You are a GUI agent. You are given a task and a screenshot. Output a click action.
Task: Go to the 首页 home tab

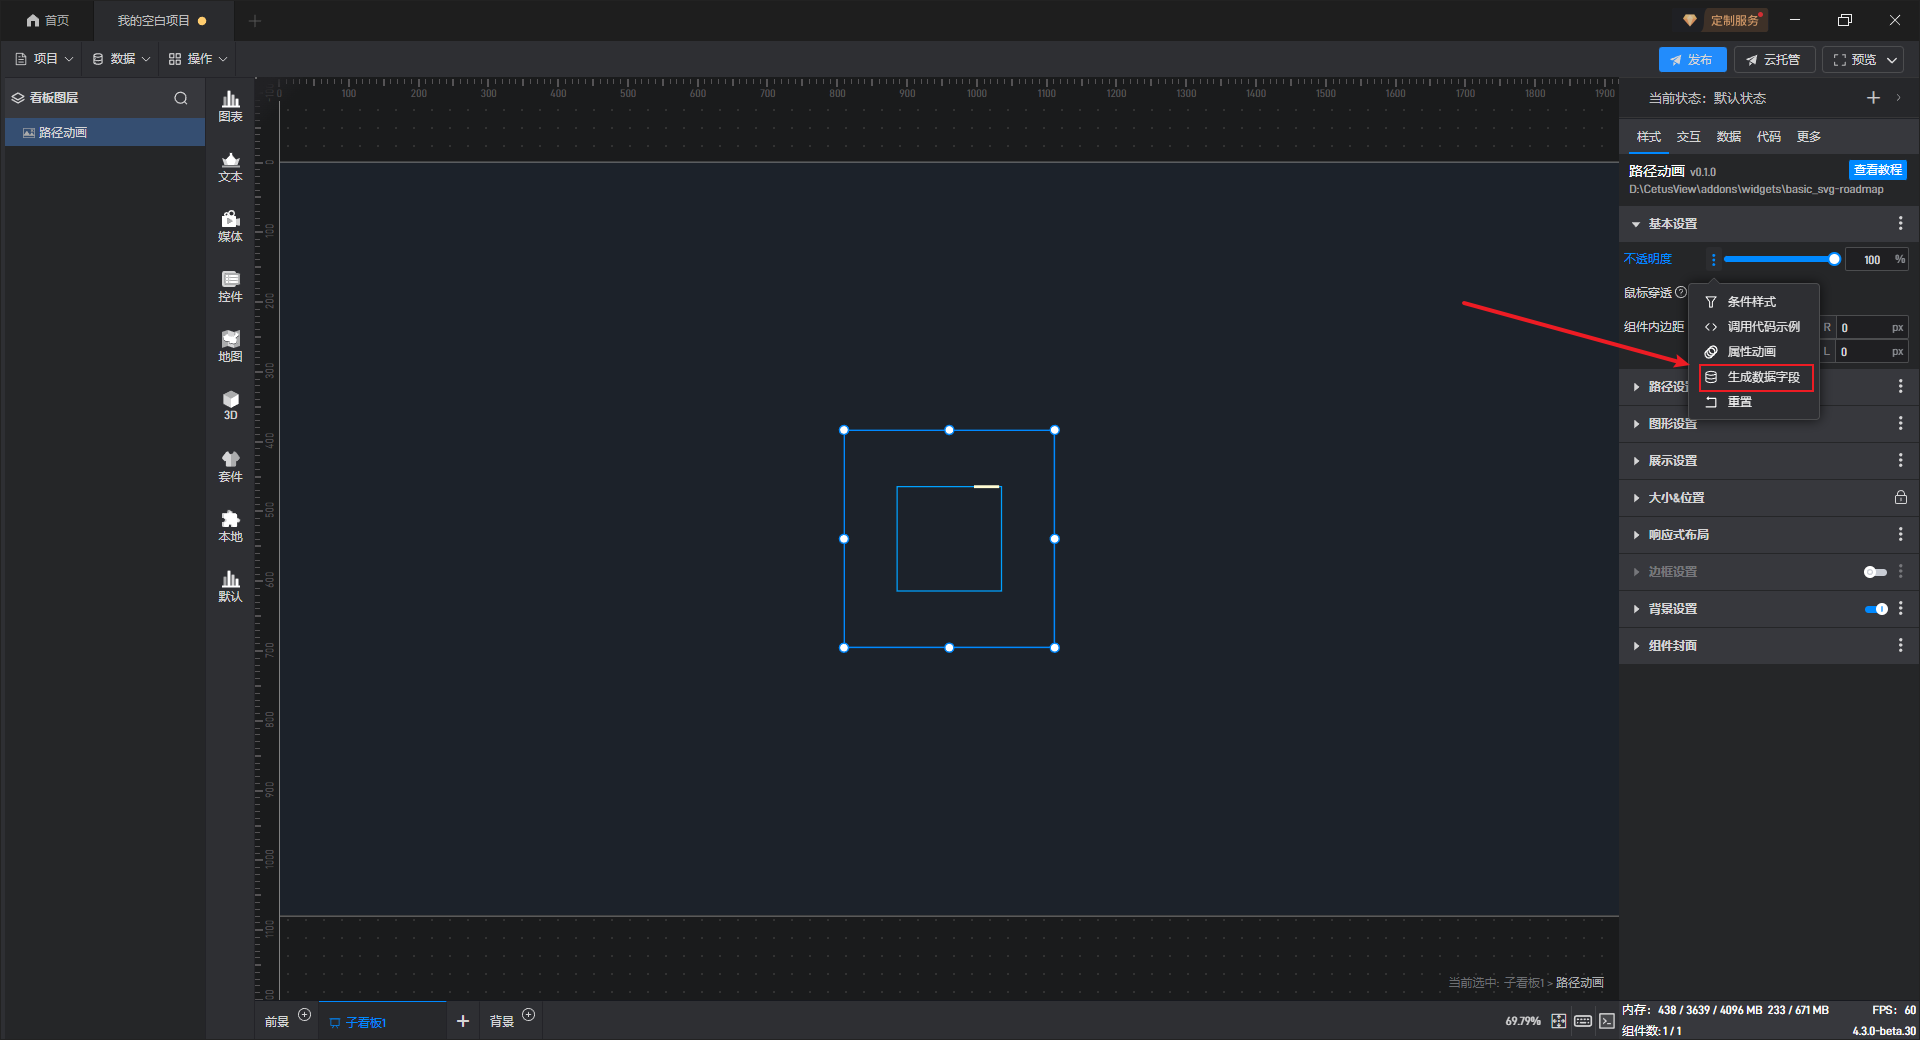click(48, 20)
